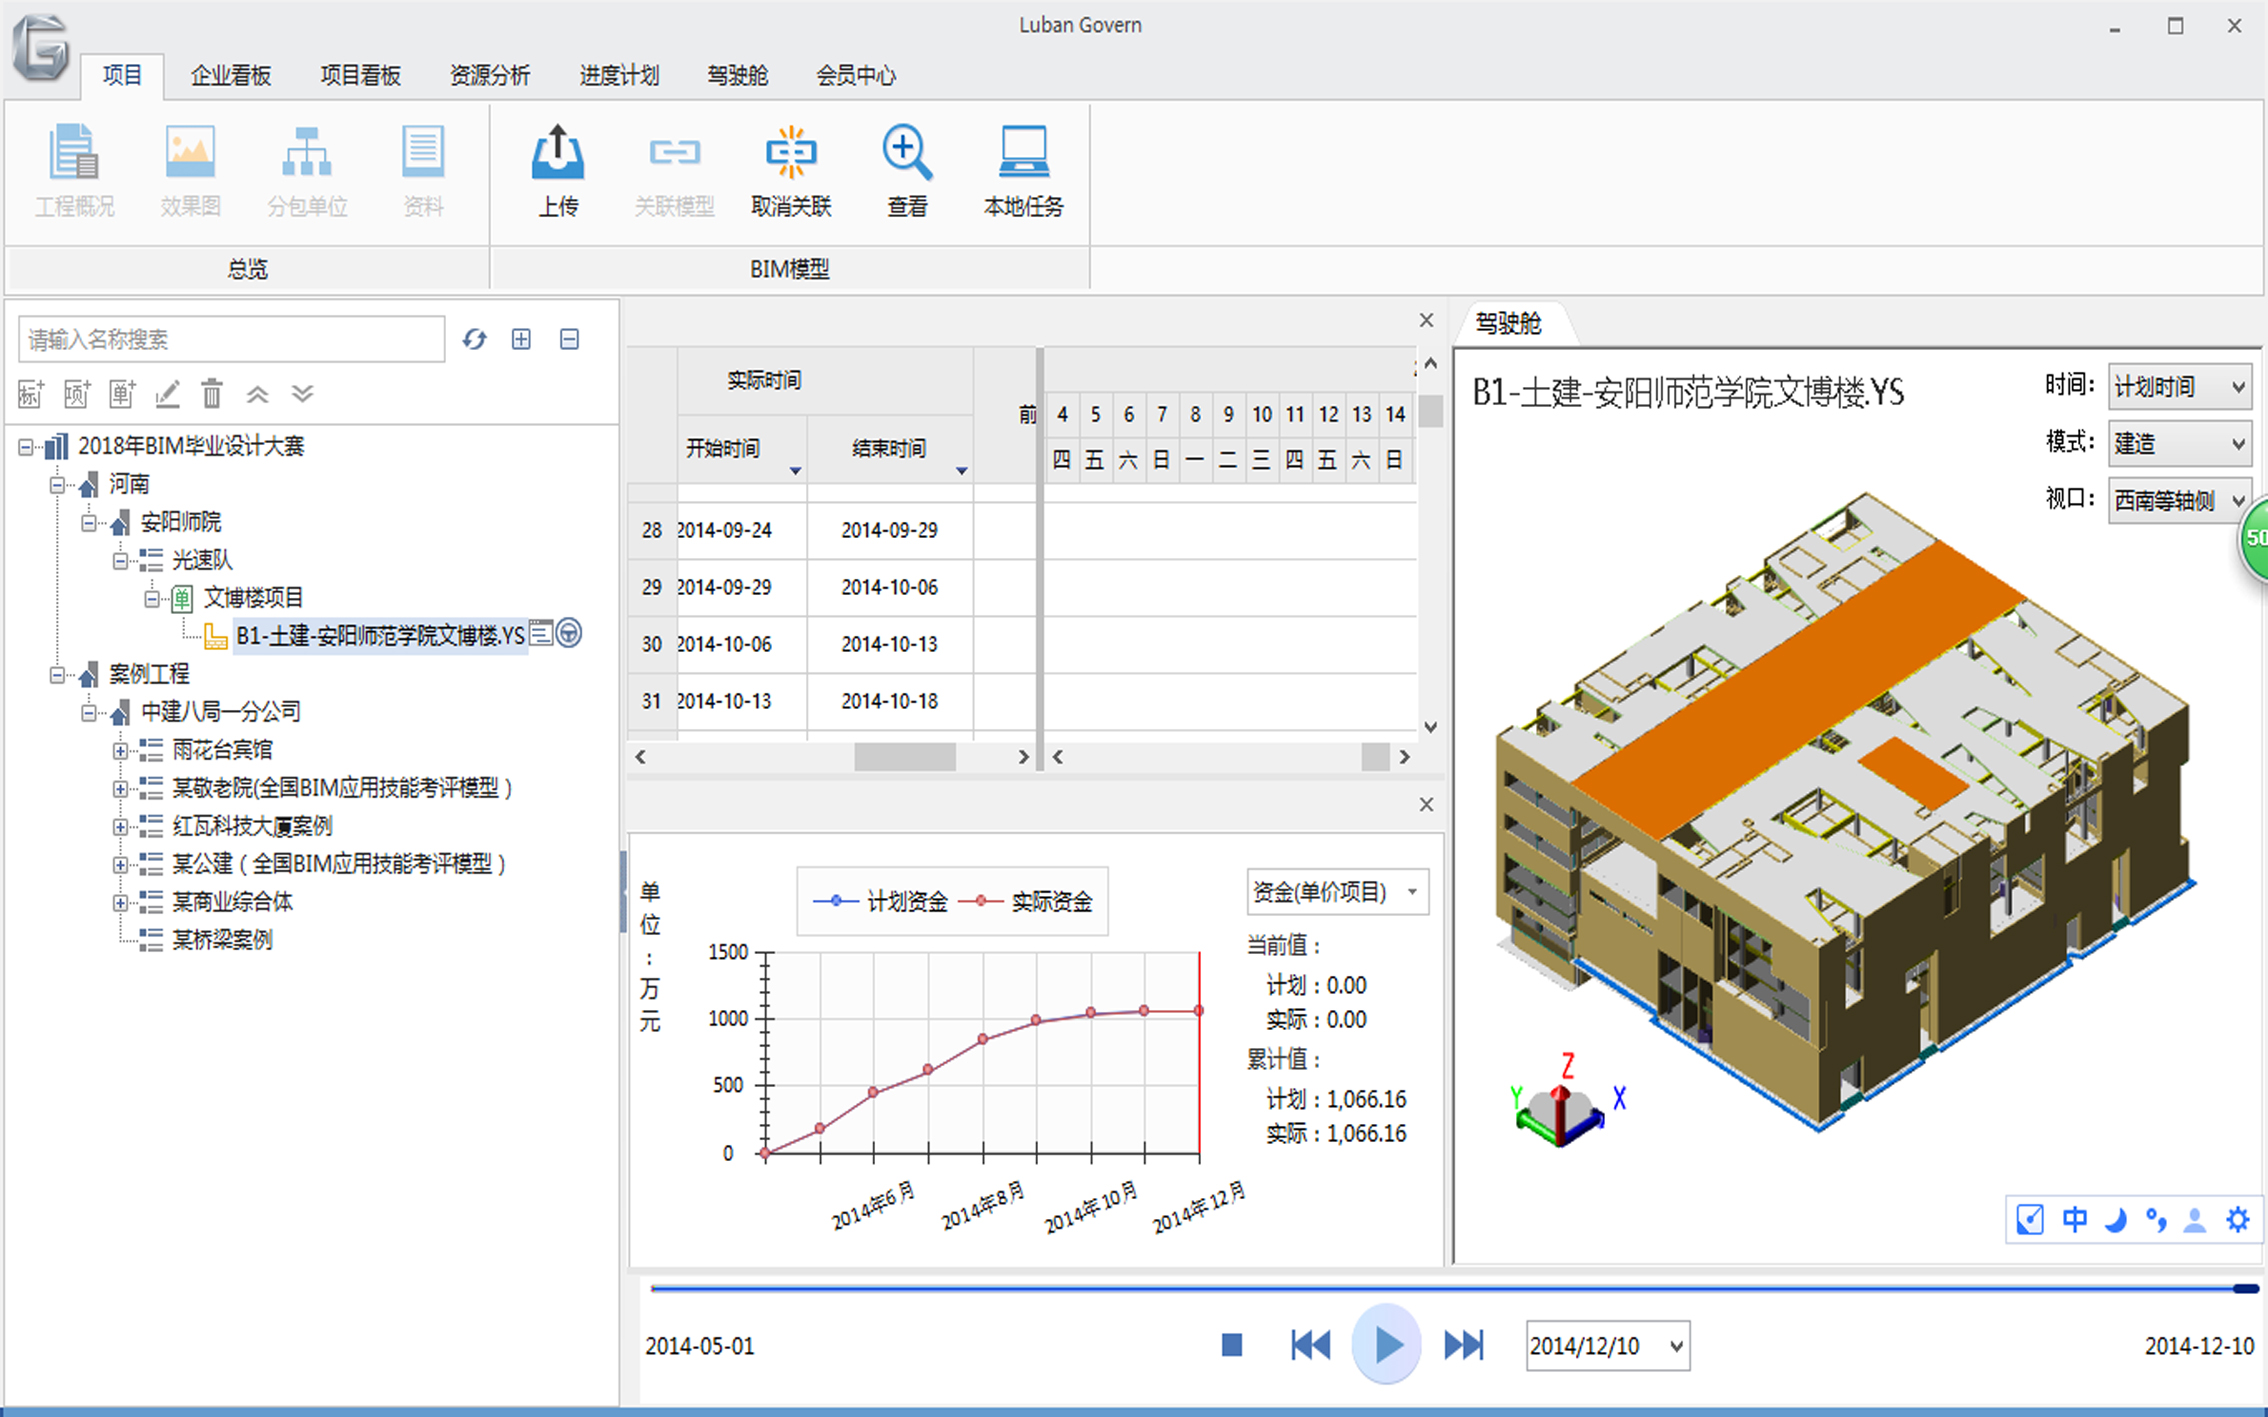
Task: Refresh the project tree
Action: tap(474, 339)
